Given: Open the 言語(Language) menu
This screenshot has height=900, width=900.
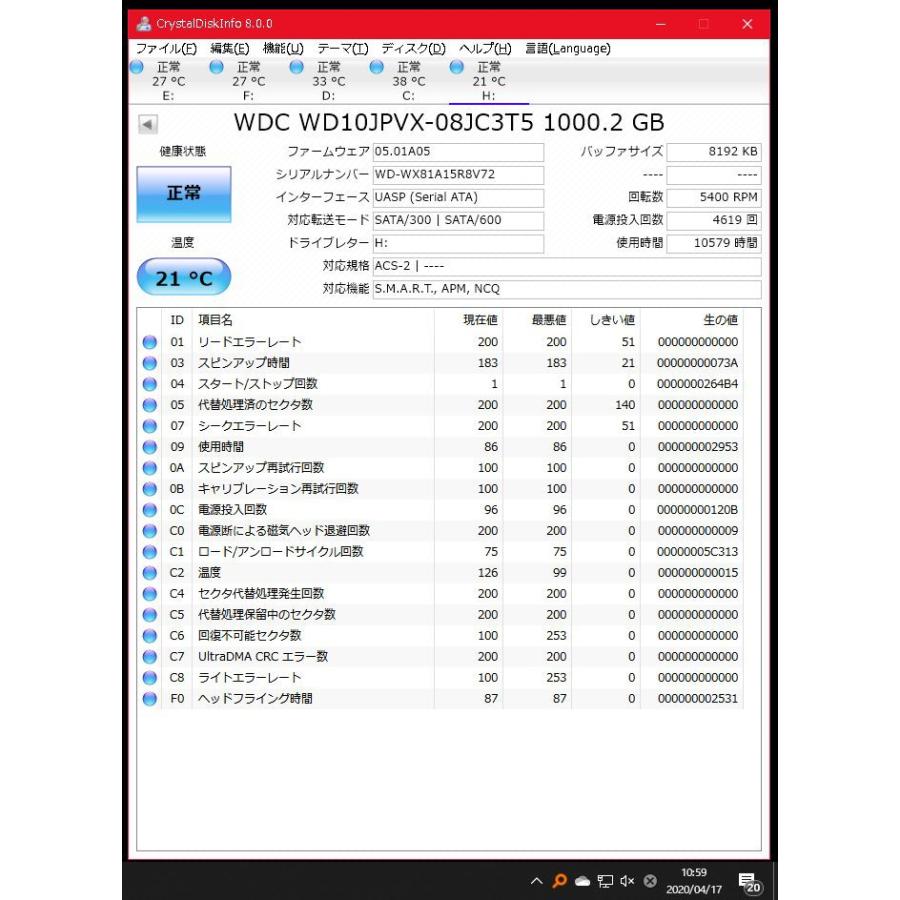Looking at the screenshot, I should point(567,49).
